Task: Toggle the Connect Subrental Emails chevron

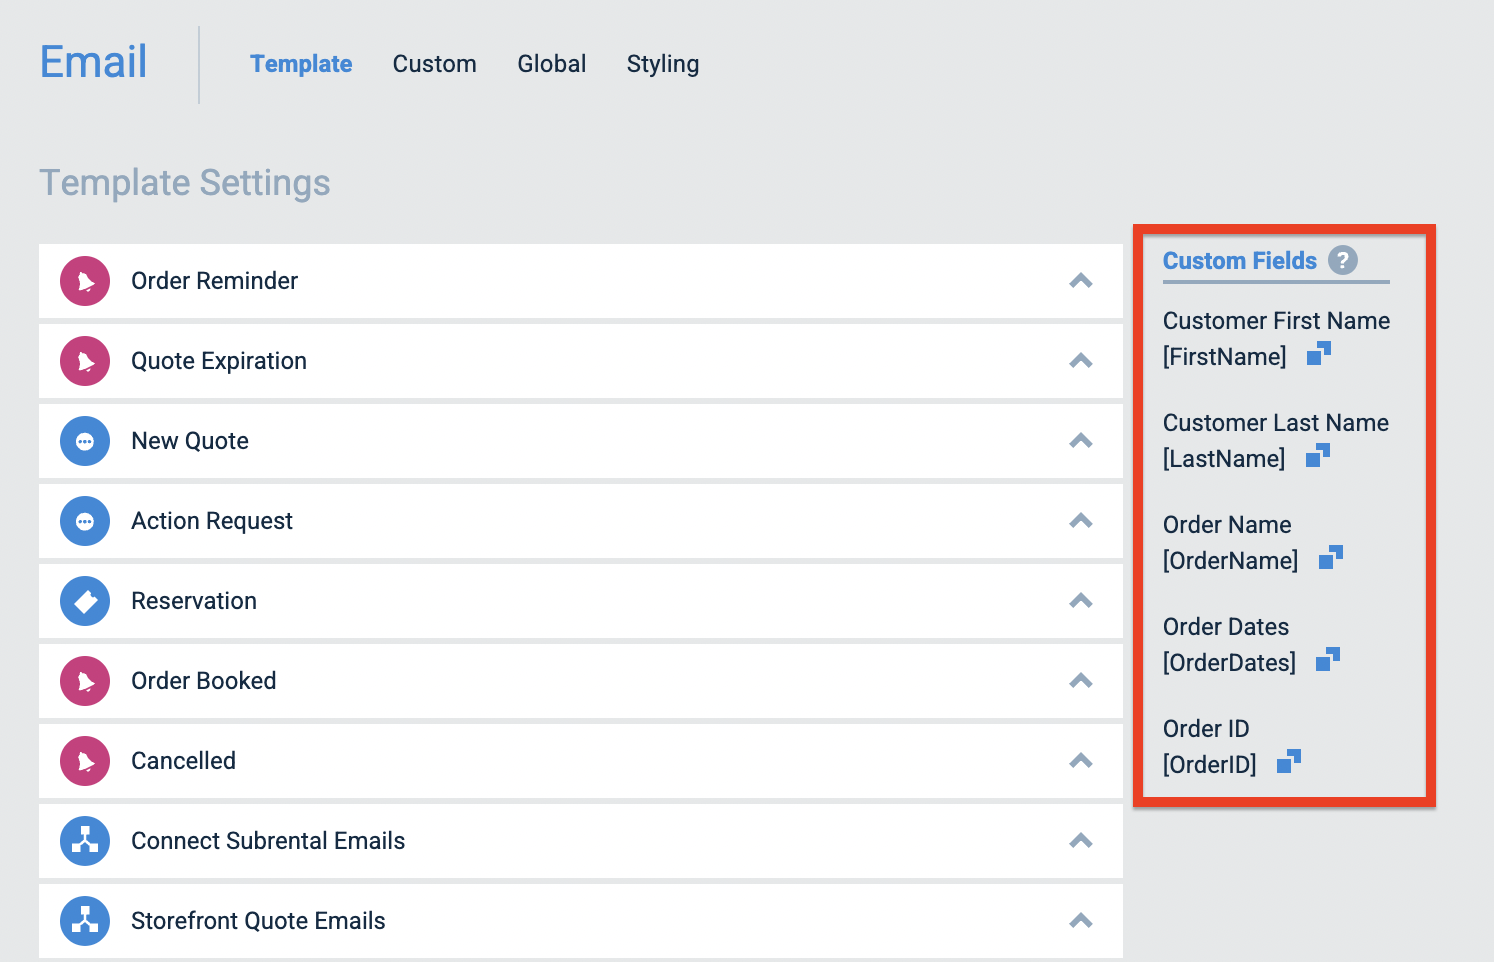Action: pos(1081,841)
